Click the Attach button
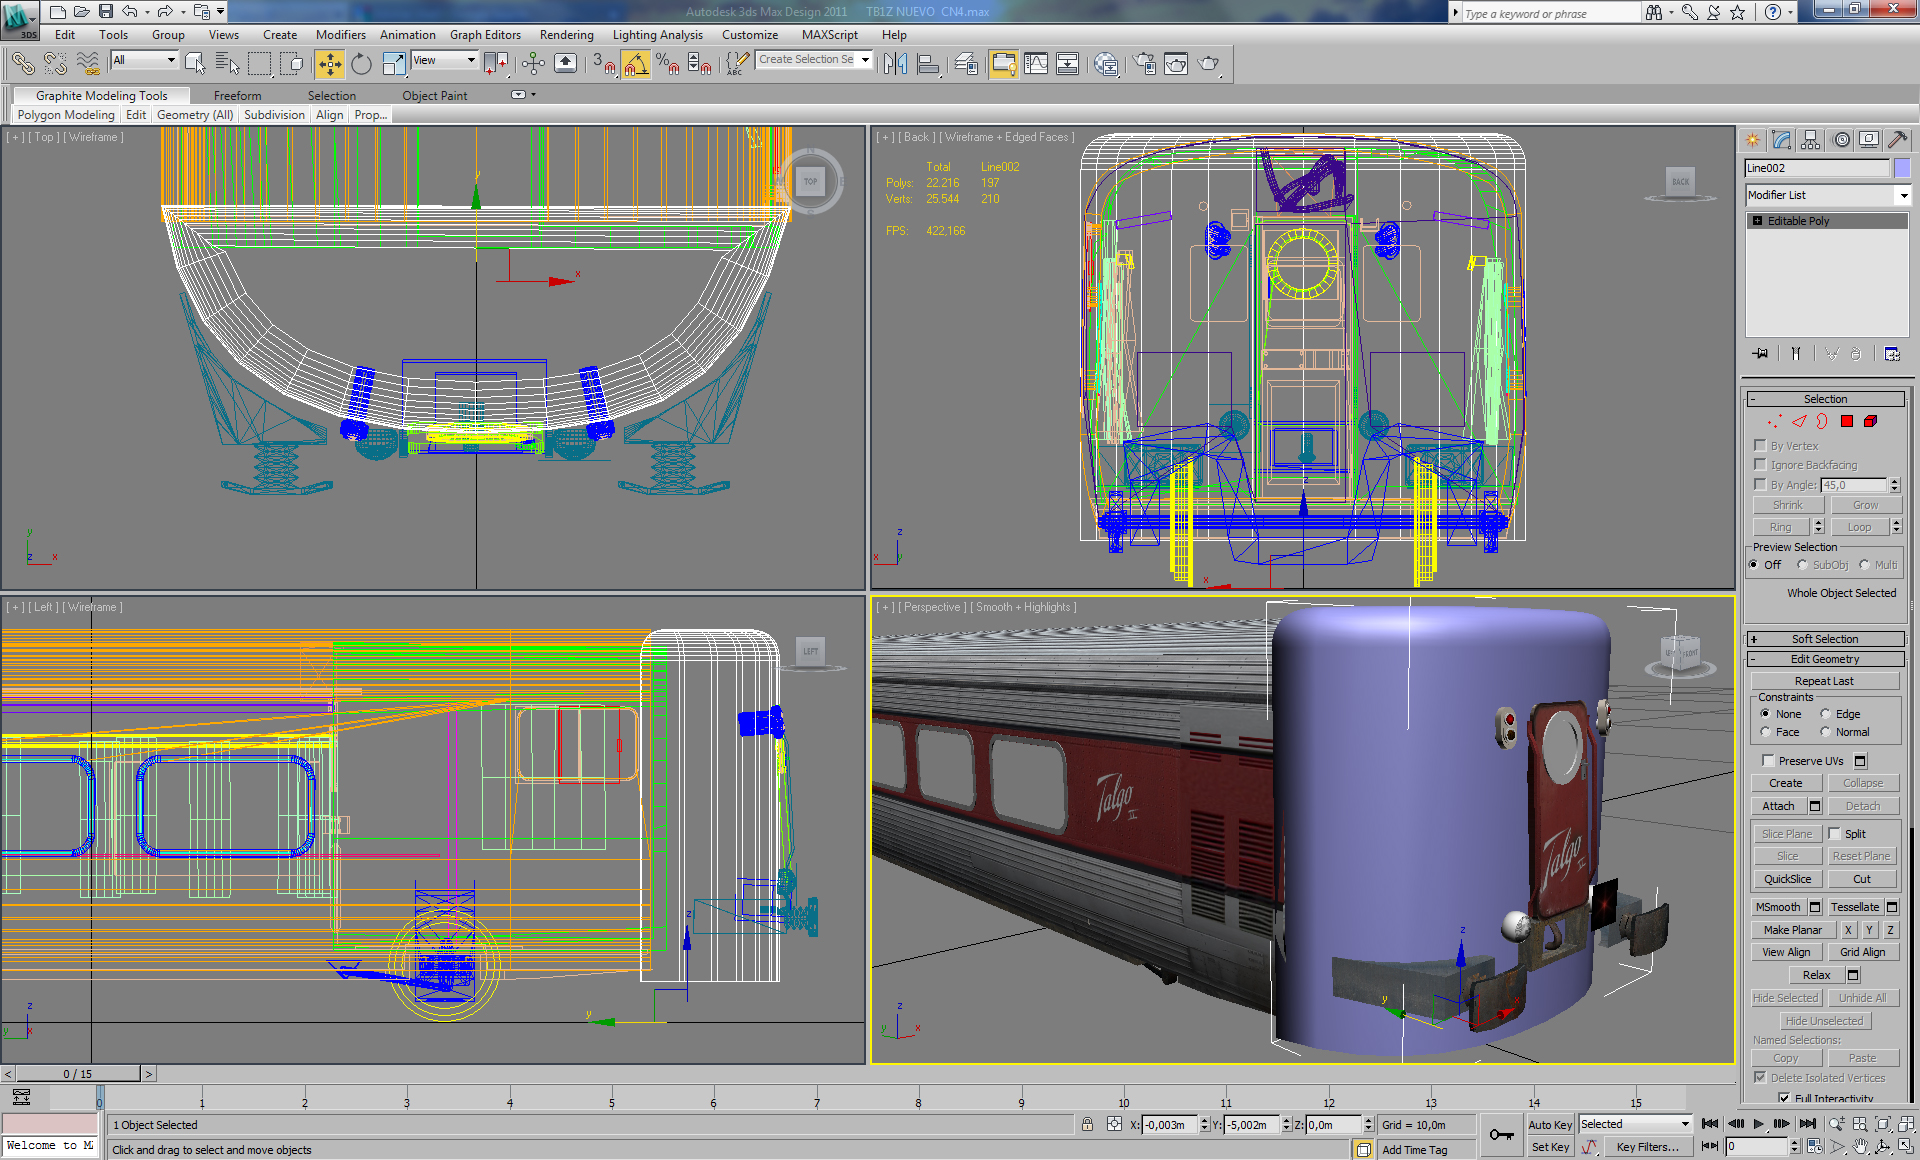The width and height of the screenshot is (1920, 1160). [x=1778, y=806]
